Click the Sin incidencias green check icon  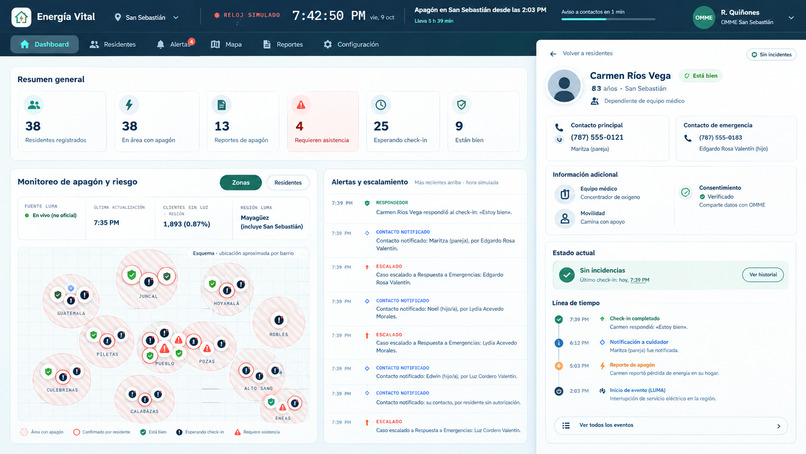click(567, 275)
